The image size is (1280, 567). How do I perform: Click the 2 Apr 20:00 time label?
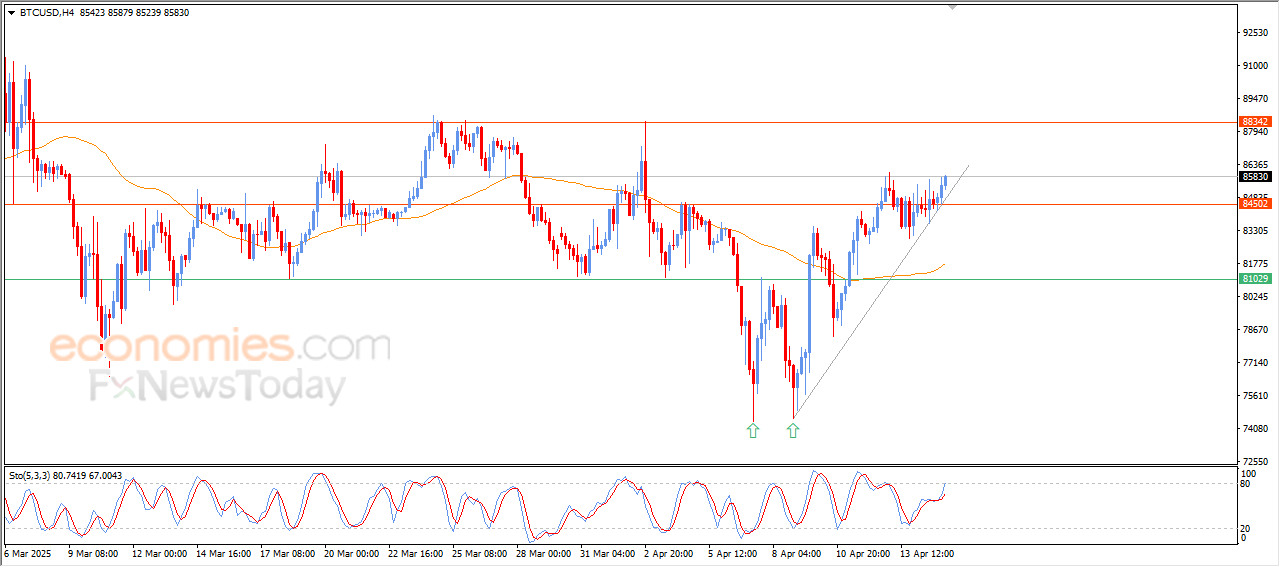pos(671,553)
